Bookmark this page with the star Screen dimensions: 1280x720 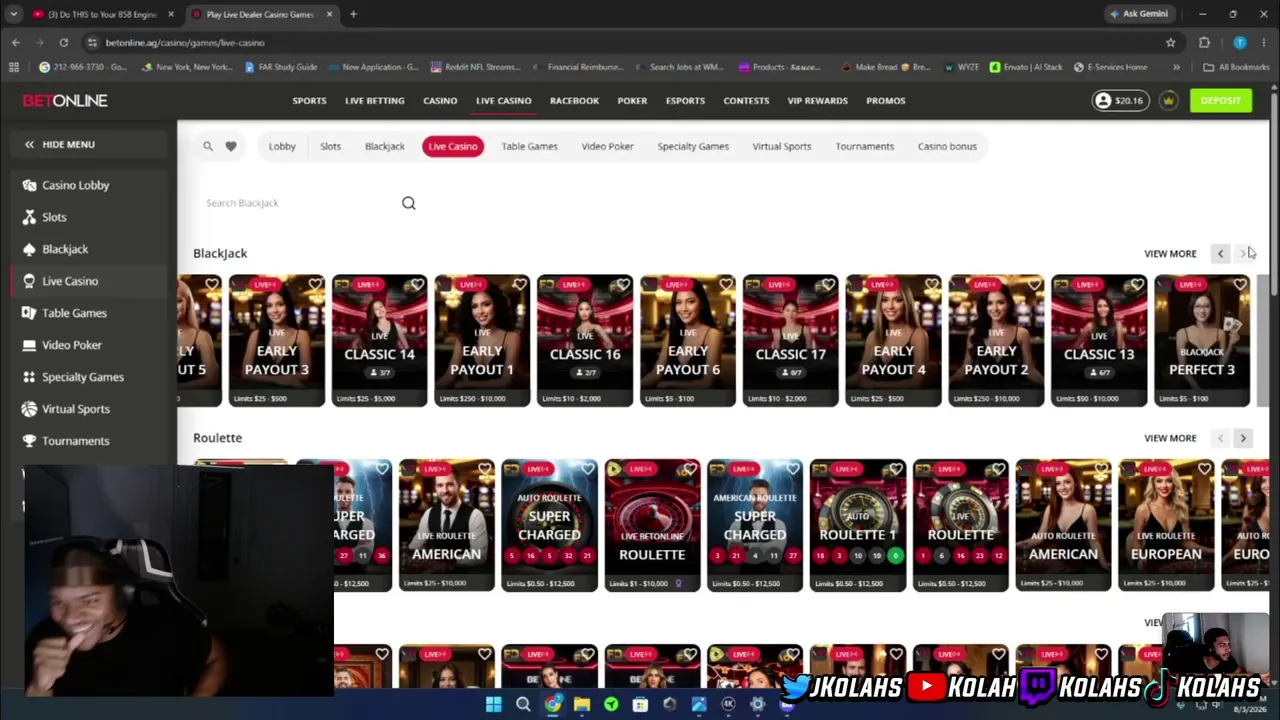click(1170, 42)
